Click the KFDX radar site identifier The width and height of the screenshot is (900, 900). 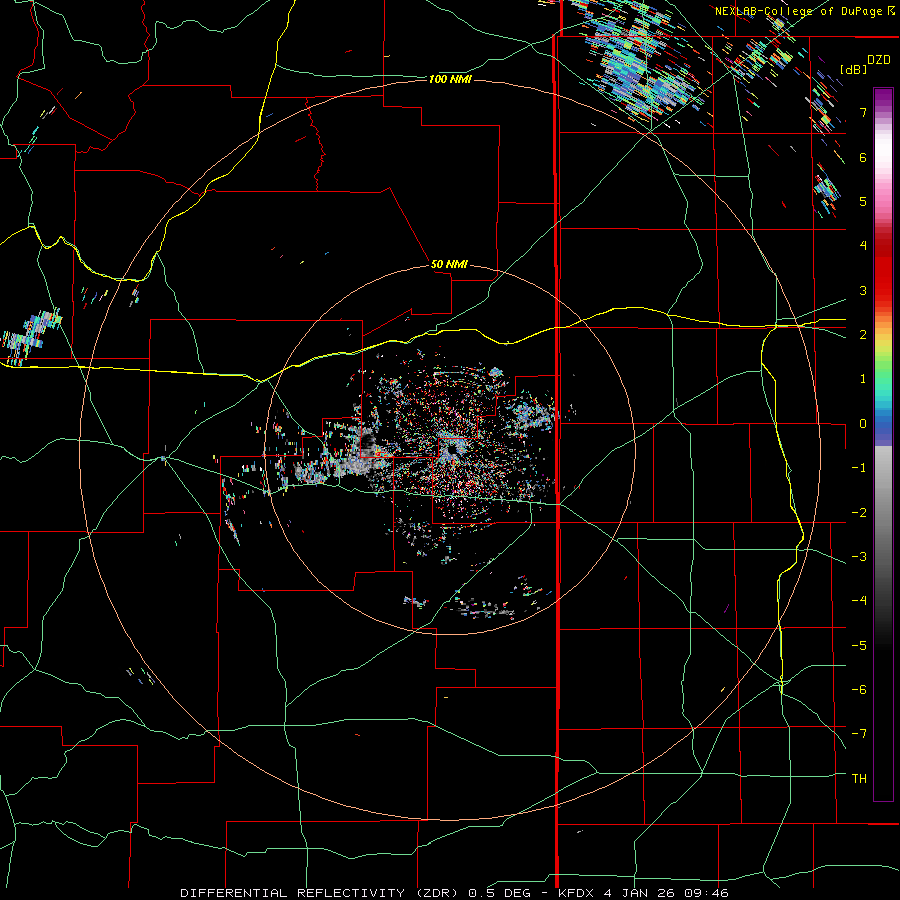click(577, 893)
